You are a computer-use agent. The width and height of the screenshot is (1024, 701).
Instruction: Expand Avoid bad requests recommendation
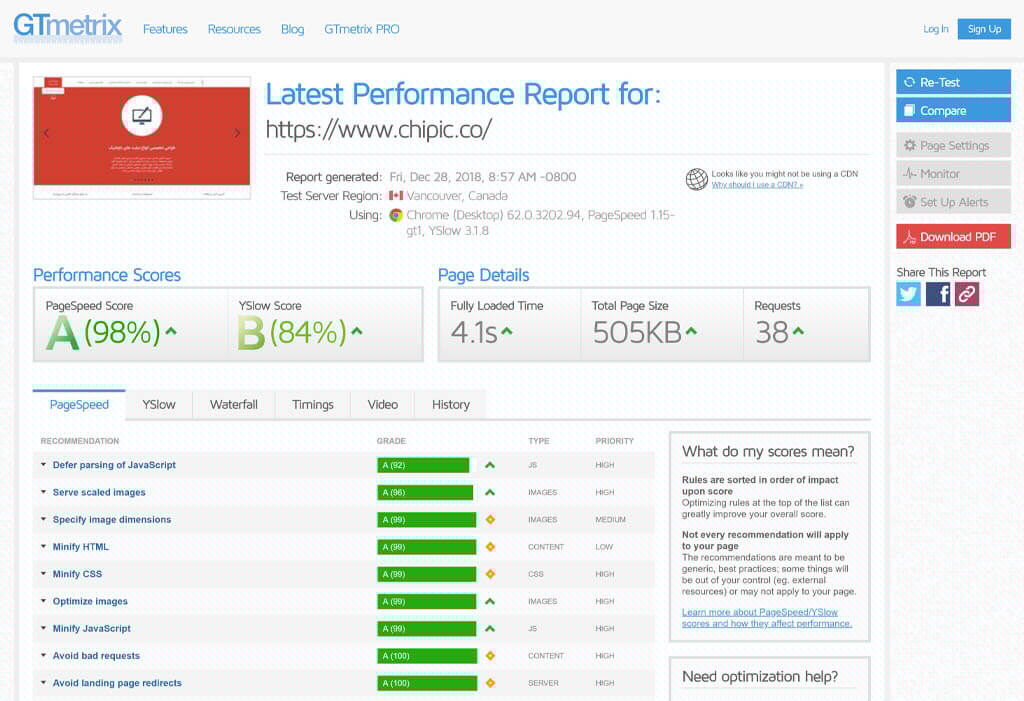tap(44, 655)
